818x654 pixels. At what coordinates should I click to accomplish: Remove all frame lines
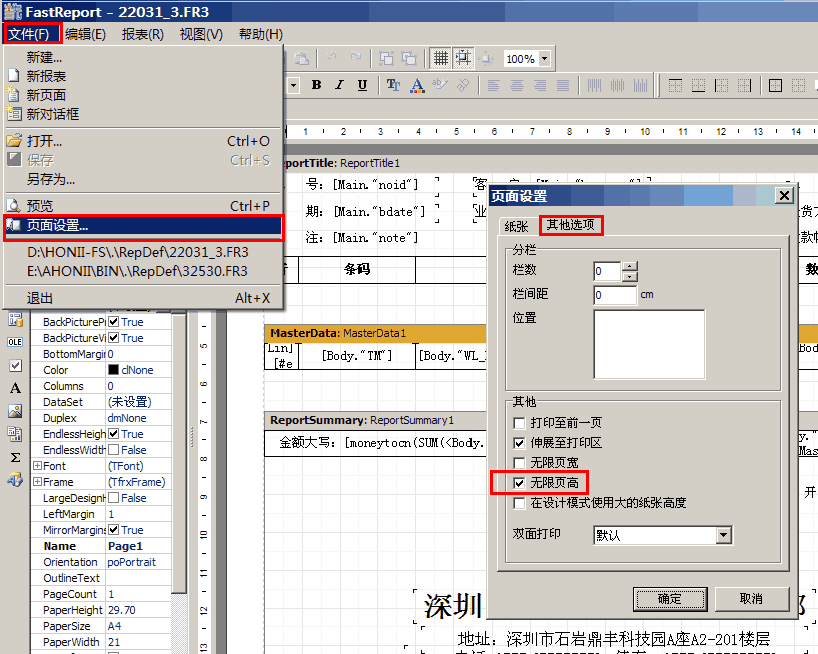798,85
